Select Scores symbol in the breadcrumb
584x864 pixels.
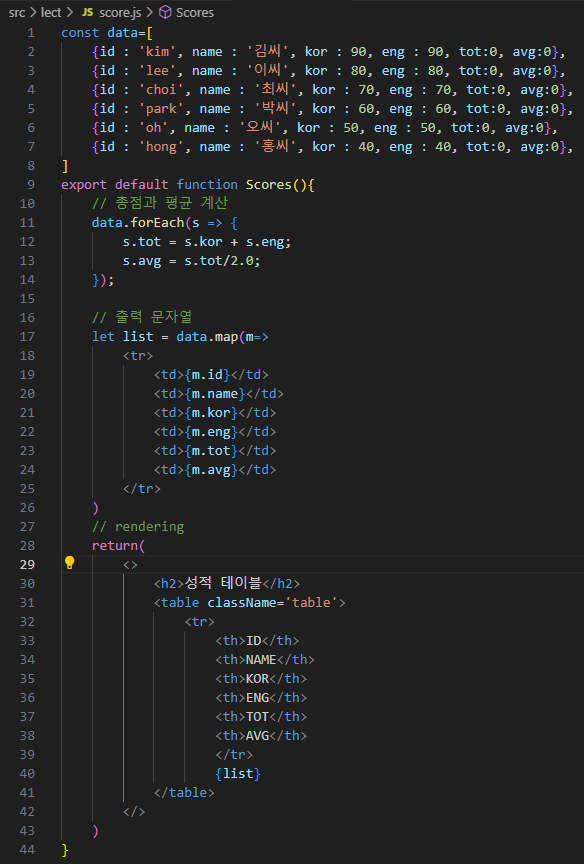194,12
